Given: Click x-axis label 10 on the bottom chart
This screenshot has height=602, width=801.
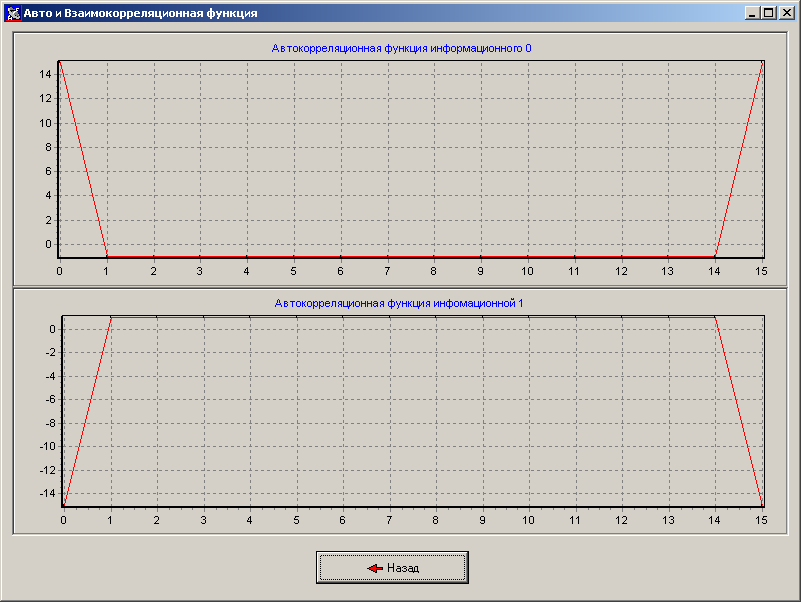Looking at the screenshot, I should click(x=528, y=520).
